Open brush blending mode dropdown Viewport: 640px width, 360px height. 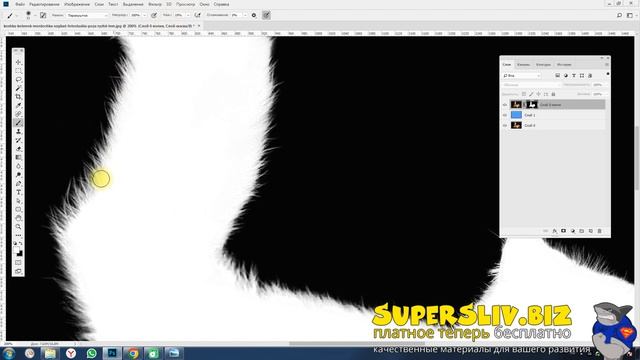pos(87,15)
